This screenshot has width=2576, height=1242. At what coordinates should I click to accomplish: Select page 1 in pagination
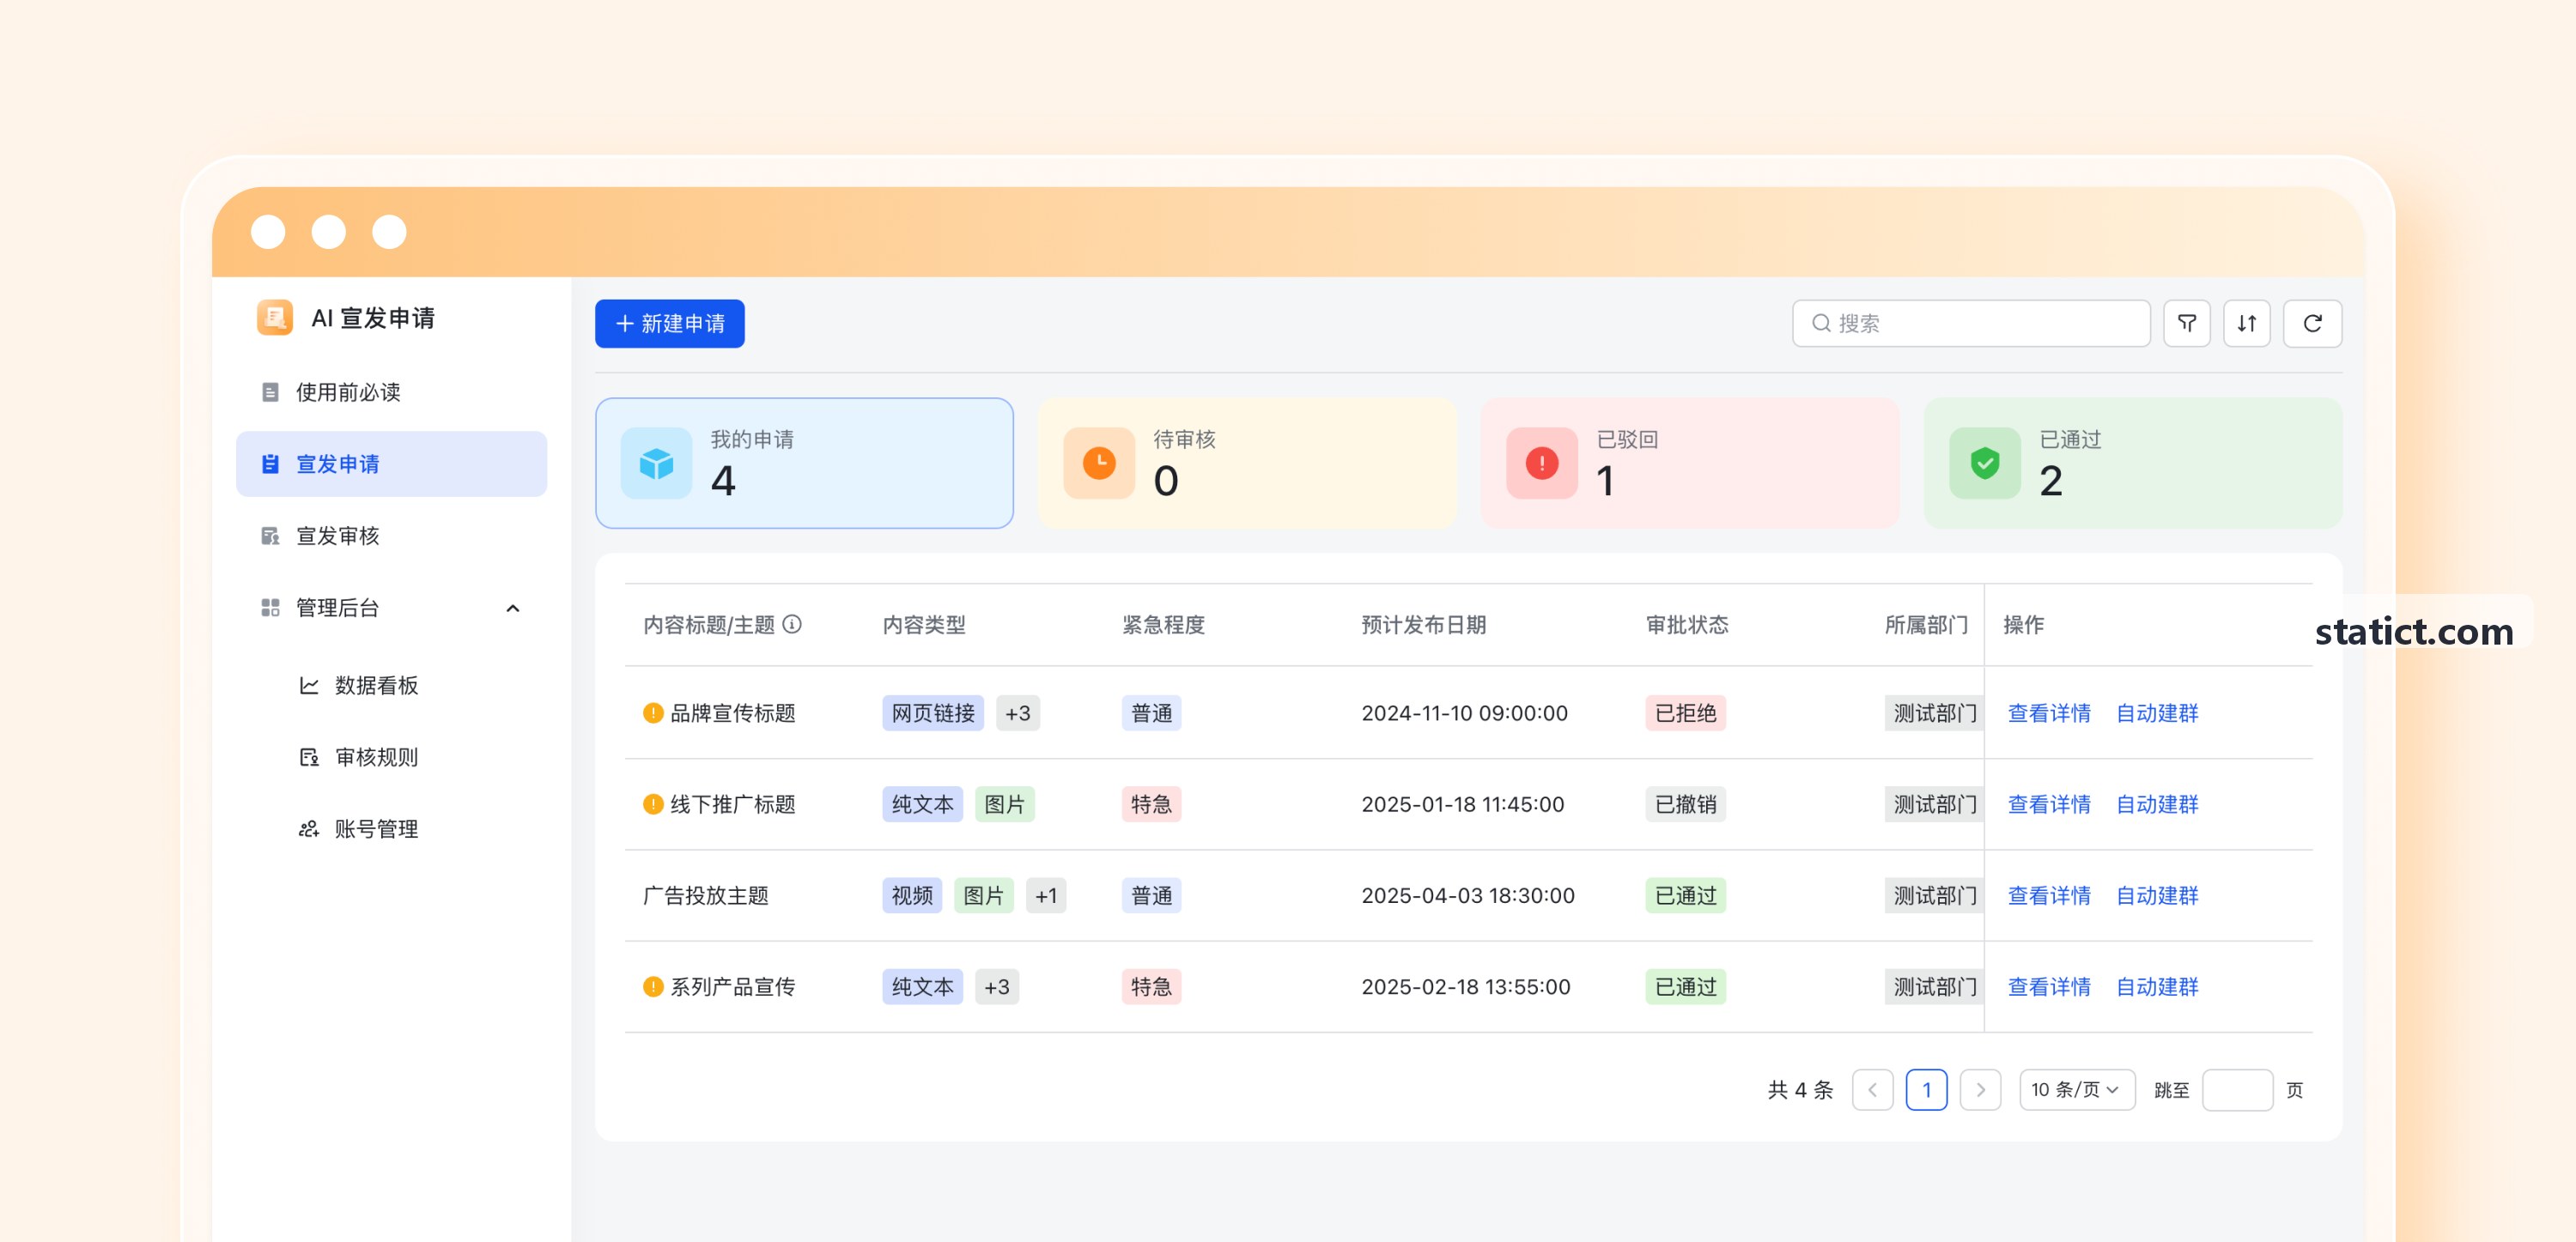click(x=1926, y=1090)
